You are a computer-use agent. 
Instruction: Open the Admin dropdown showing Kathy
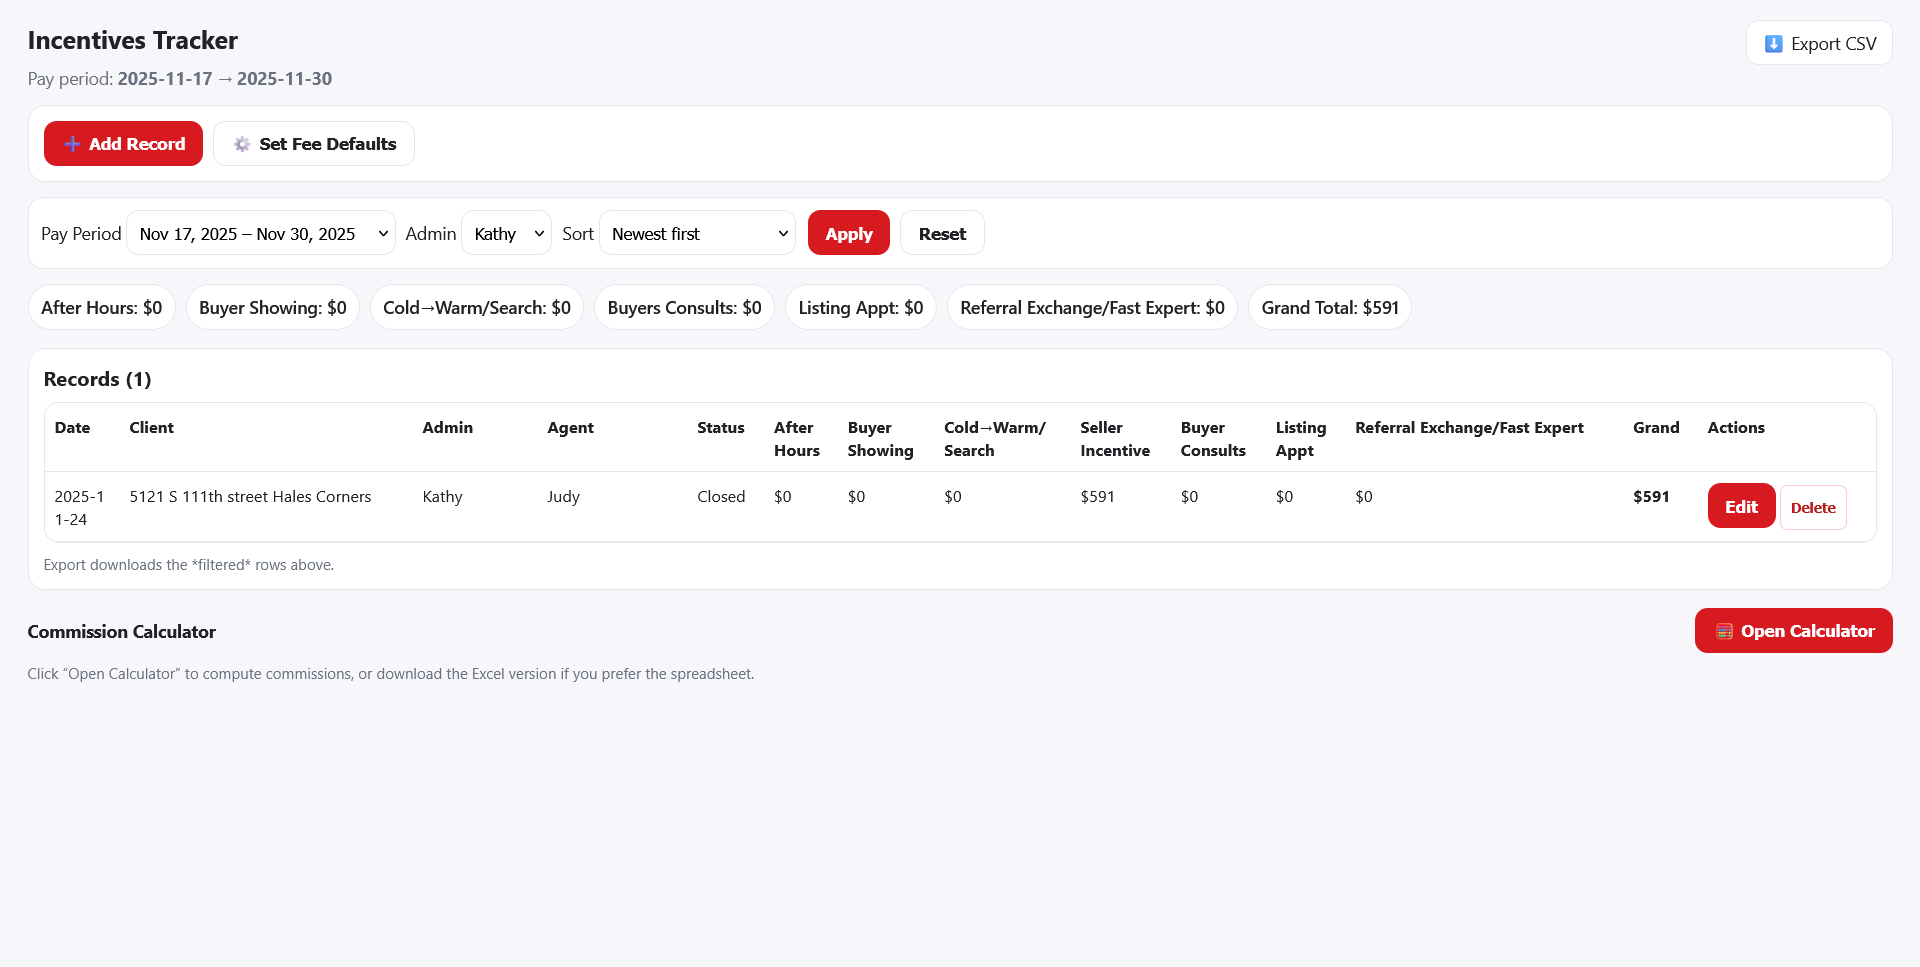506,233
